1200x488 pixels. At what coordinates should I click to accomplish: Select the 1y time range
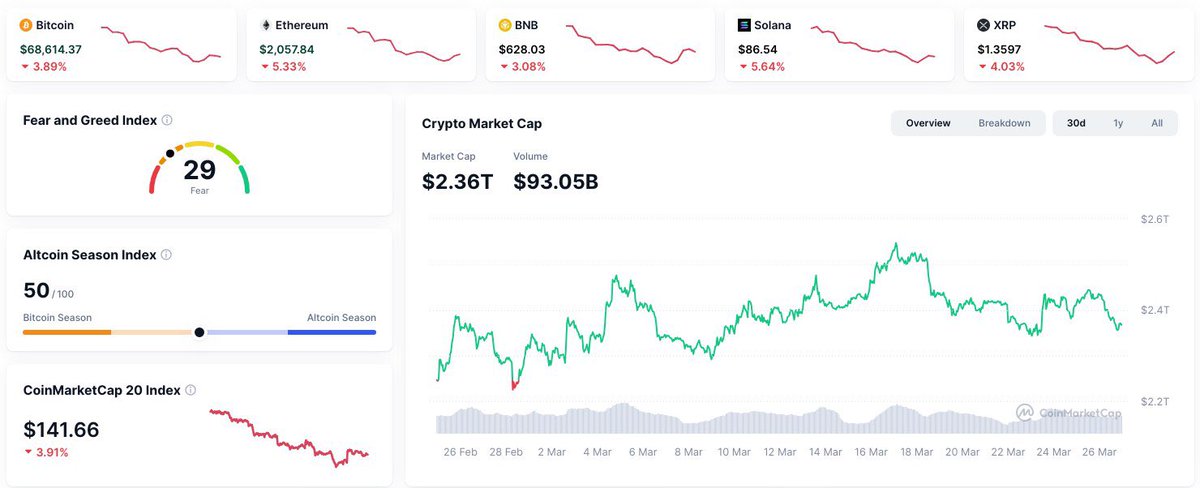tap(1118, 123)
